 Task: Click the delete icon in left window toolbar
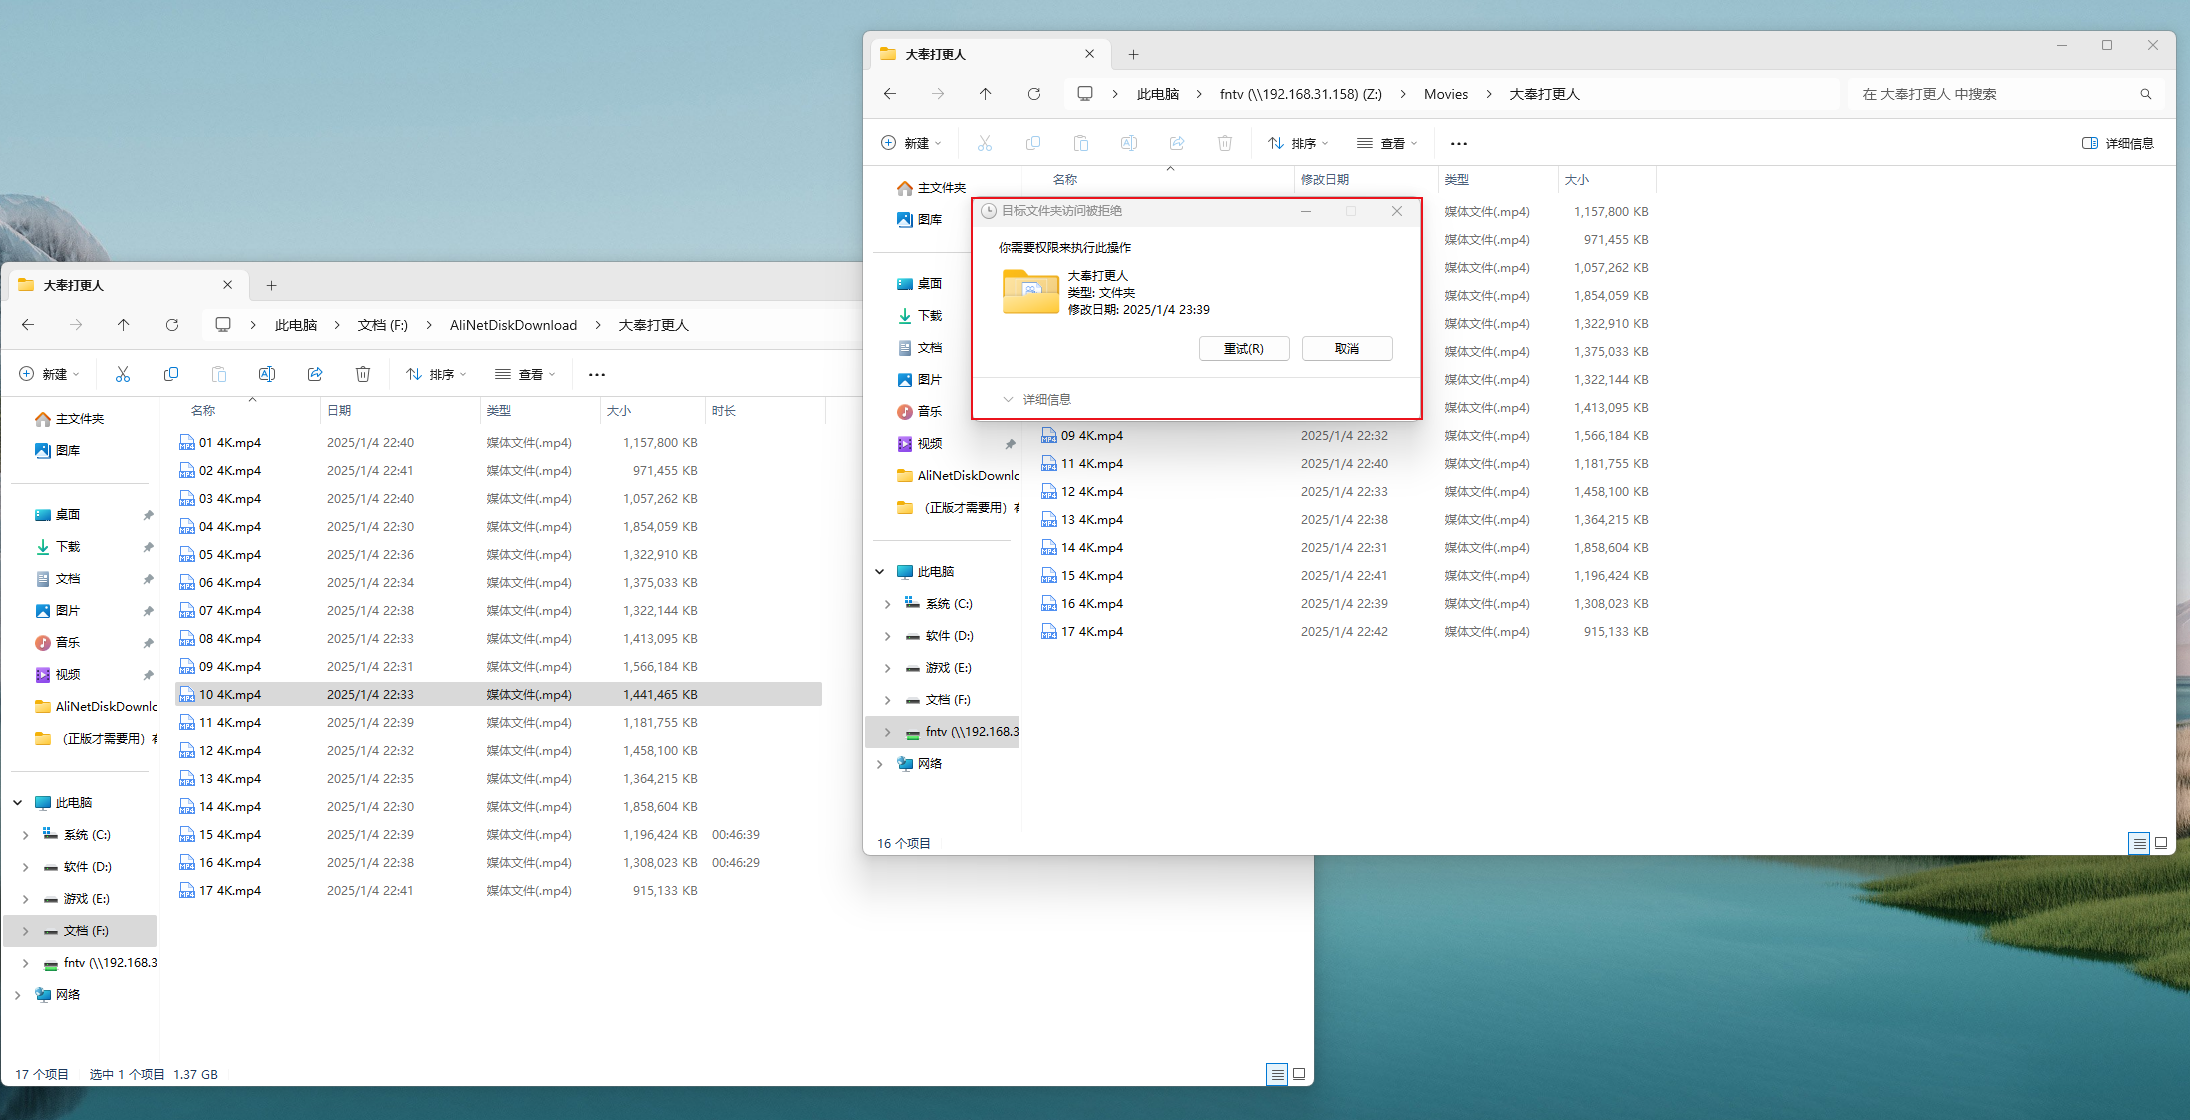pyautogui.click(x=363, y=374)
